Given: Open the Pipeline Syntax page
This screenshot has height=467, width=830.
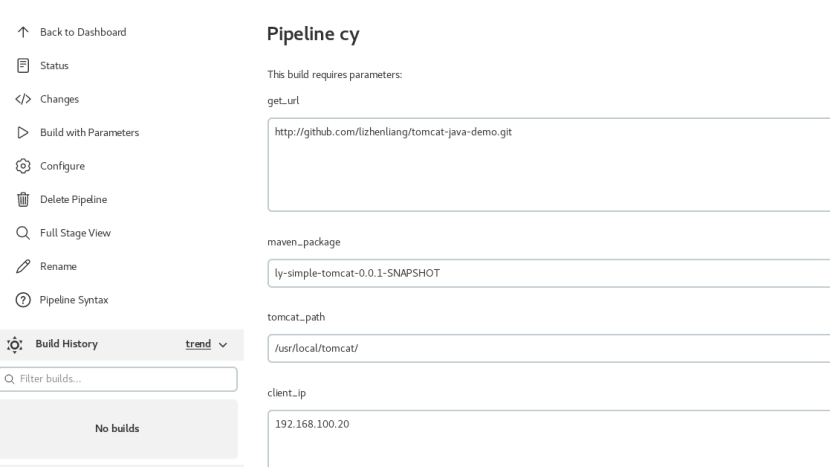Looking at the screenshot, I should (x=74, y=299).
